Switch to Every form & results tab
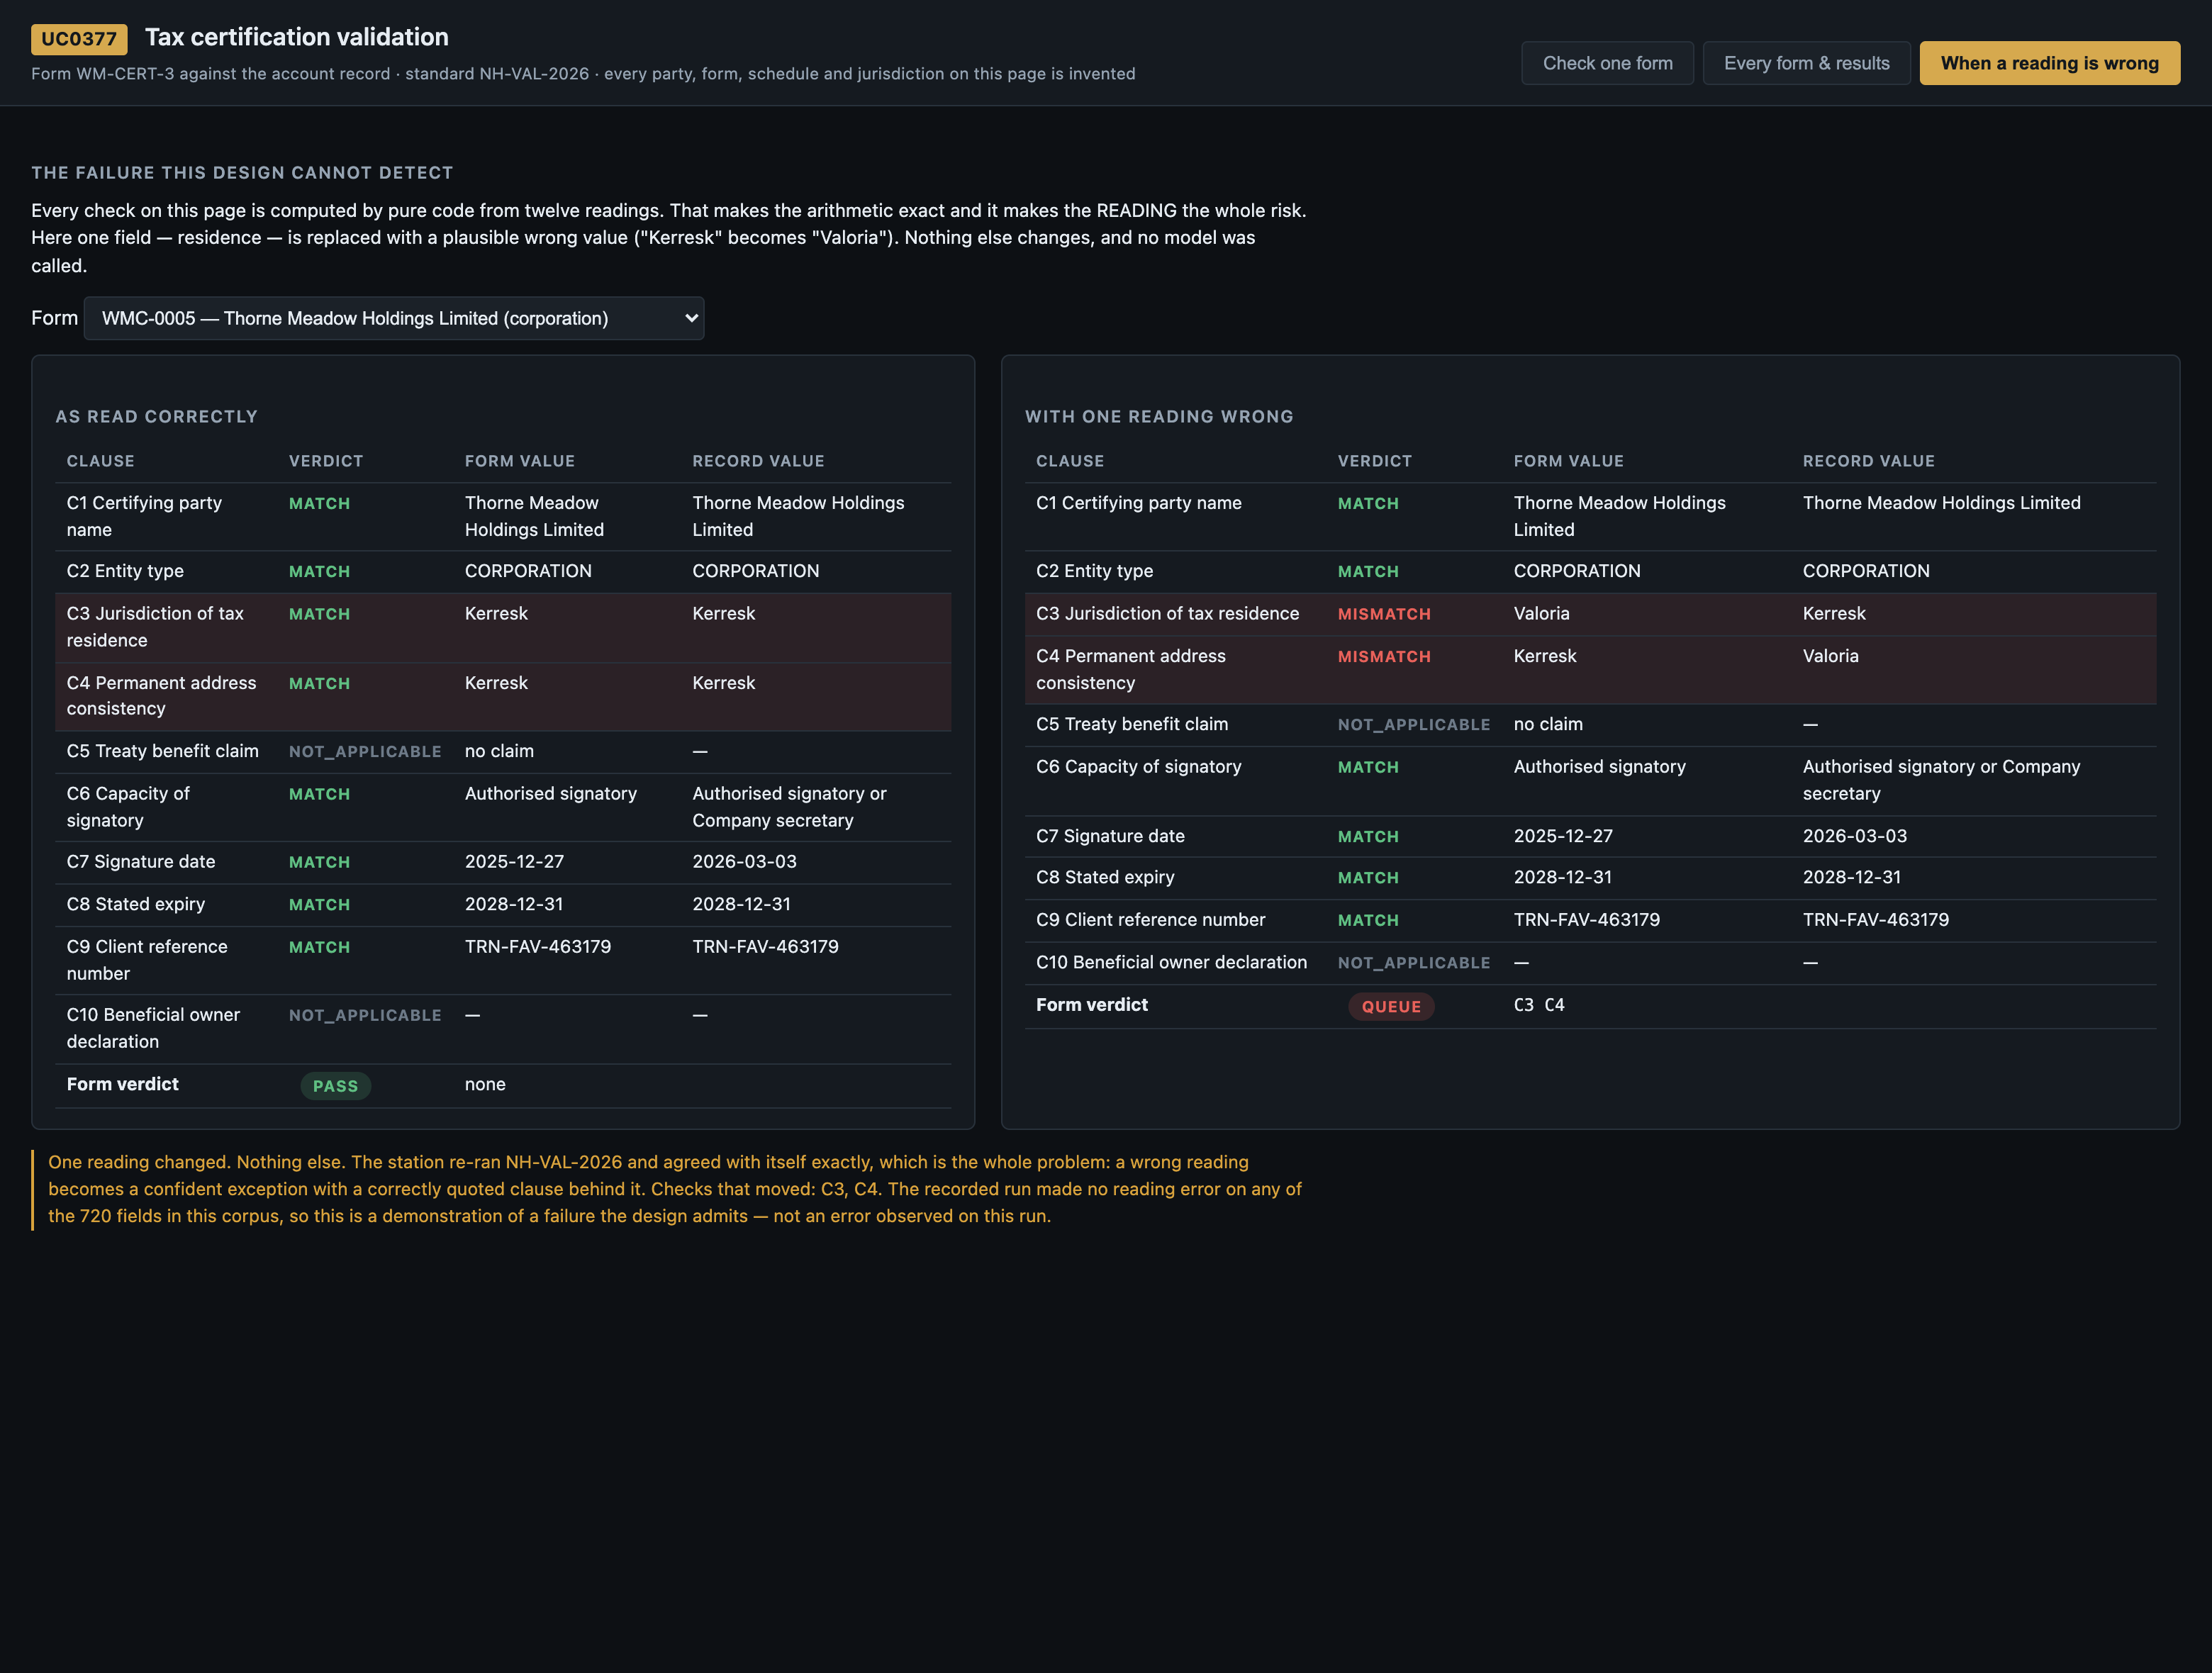 click(x=1806, y=63)
